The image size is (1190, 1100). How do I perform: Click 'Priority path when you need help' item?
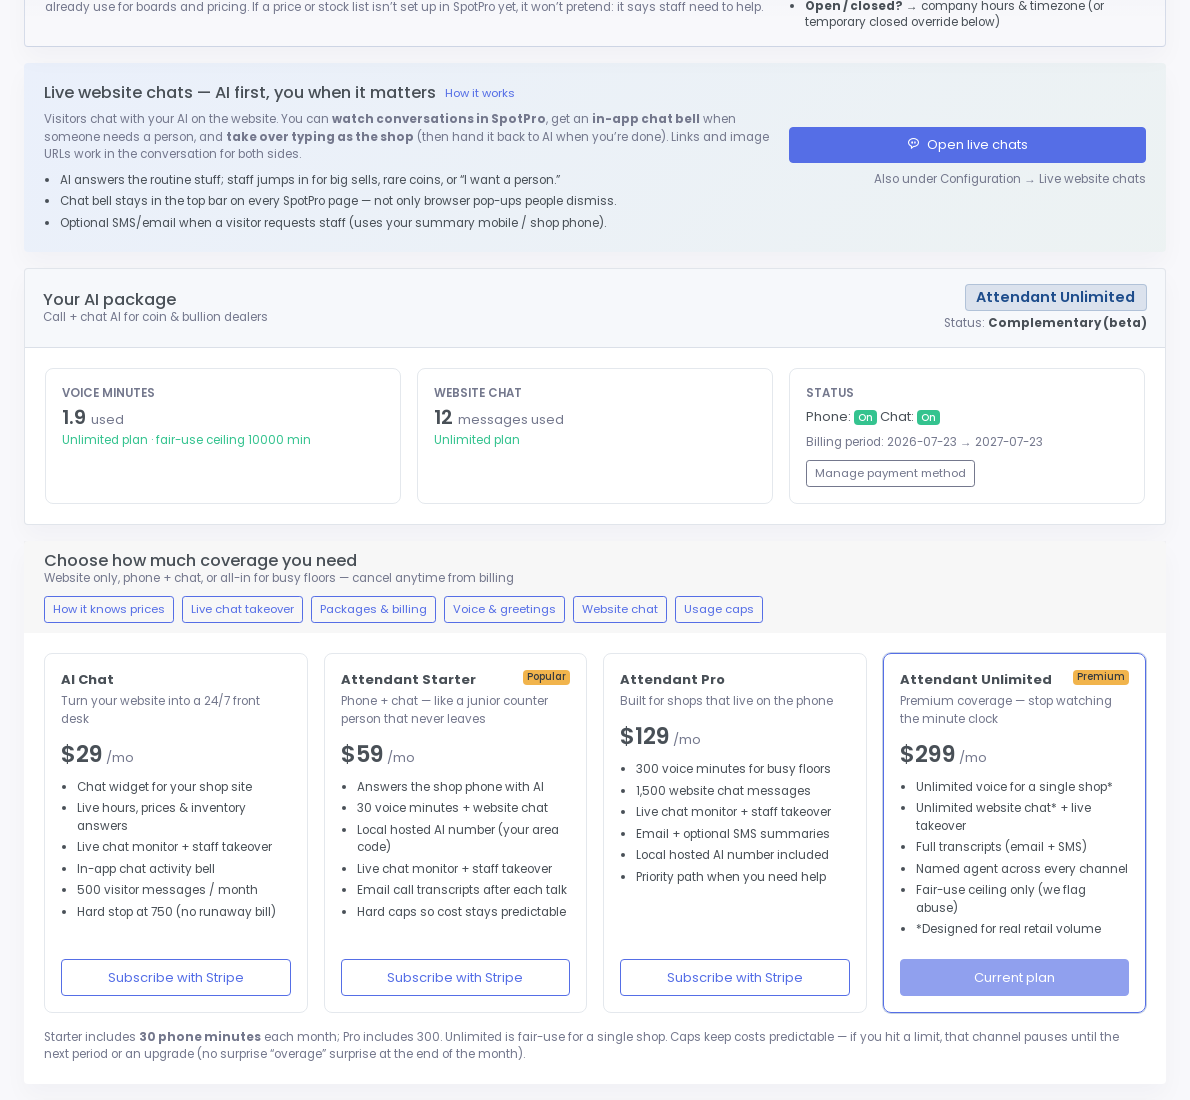(731, 877)
